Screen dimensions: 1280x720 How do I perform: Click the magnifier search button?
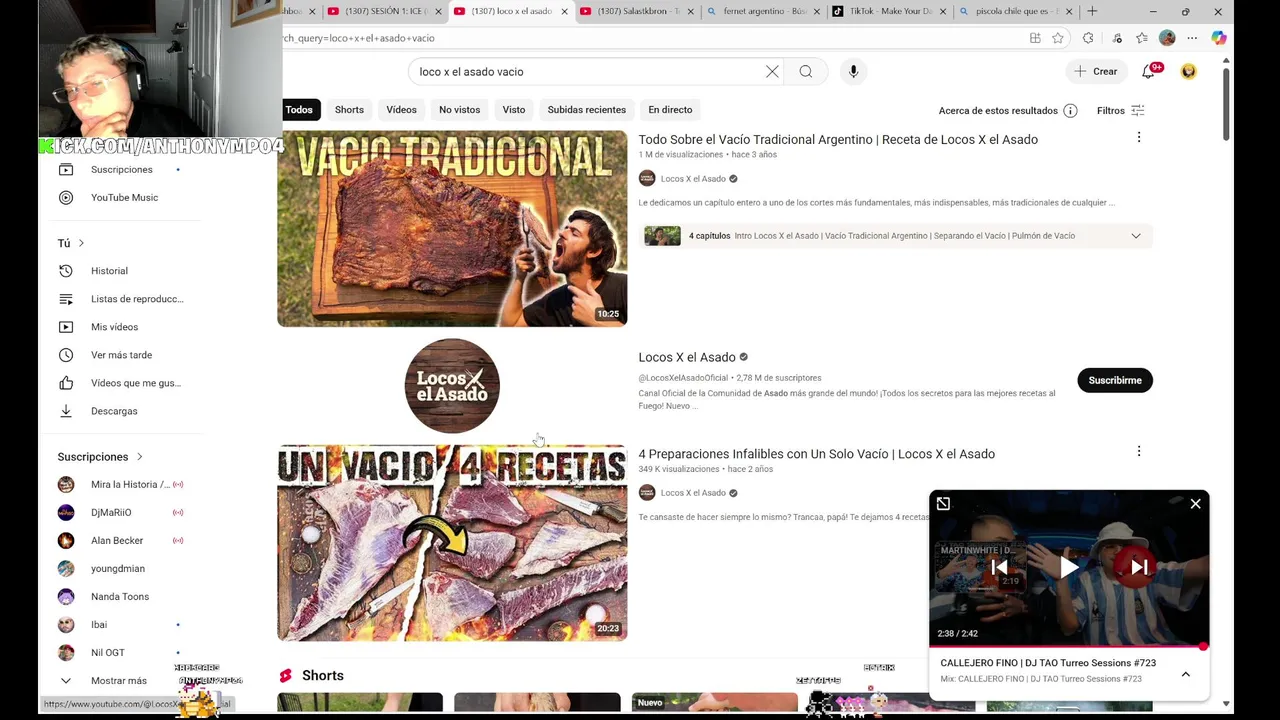tap(806, 72)
